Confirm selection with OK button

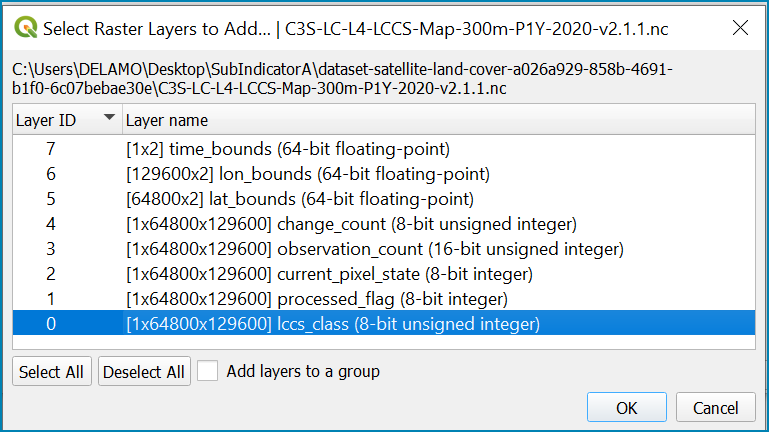pyautogui.click(x=626, y=407)
